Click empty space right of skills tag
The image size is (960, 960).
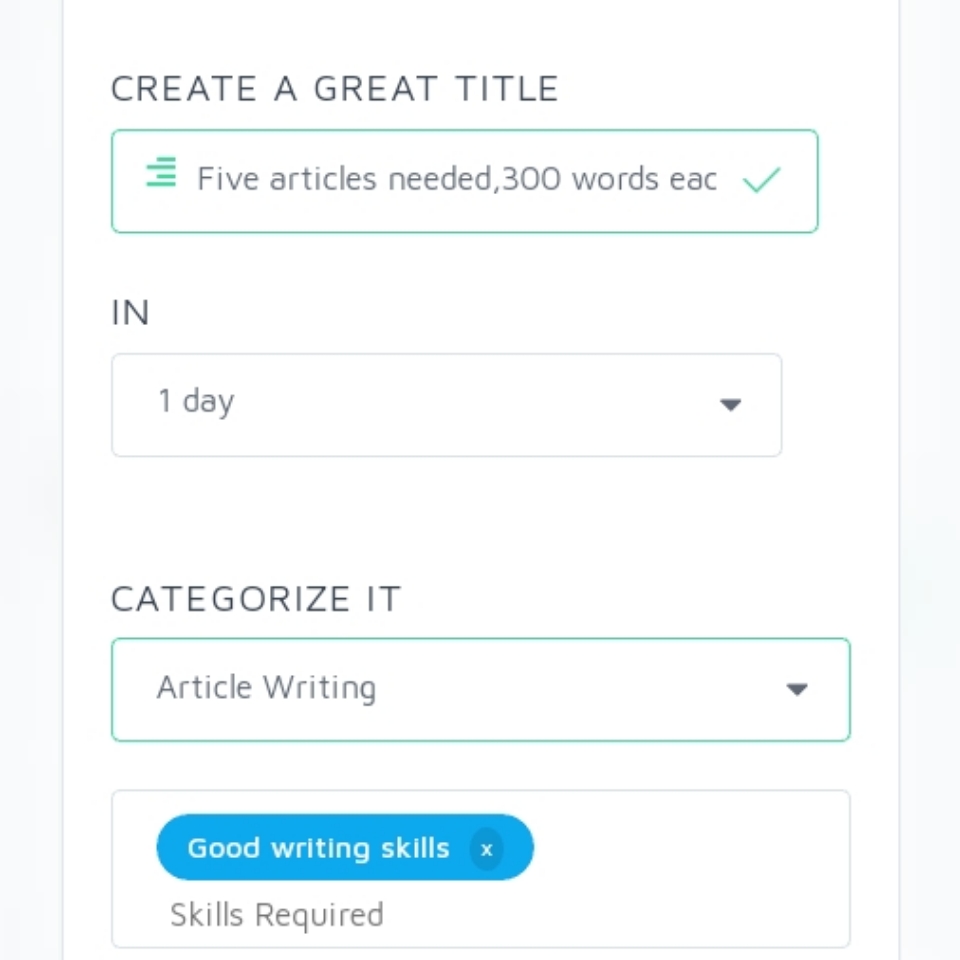pyautogui.click(x=690, y=848)
